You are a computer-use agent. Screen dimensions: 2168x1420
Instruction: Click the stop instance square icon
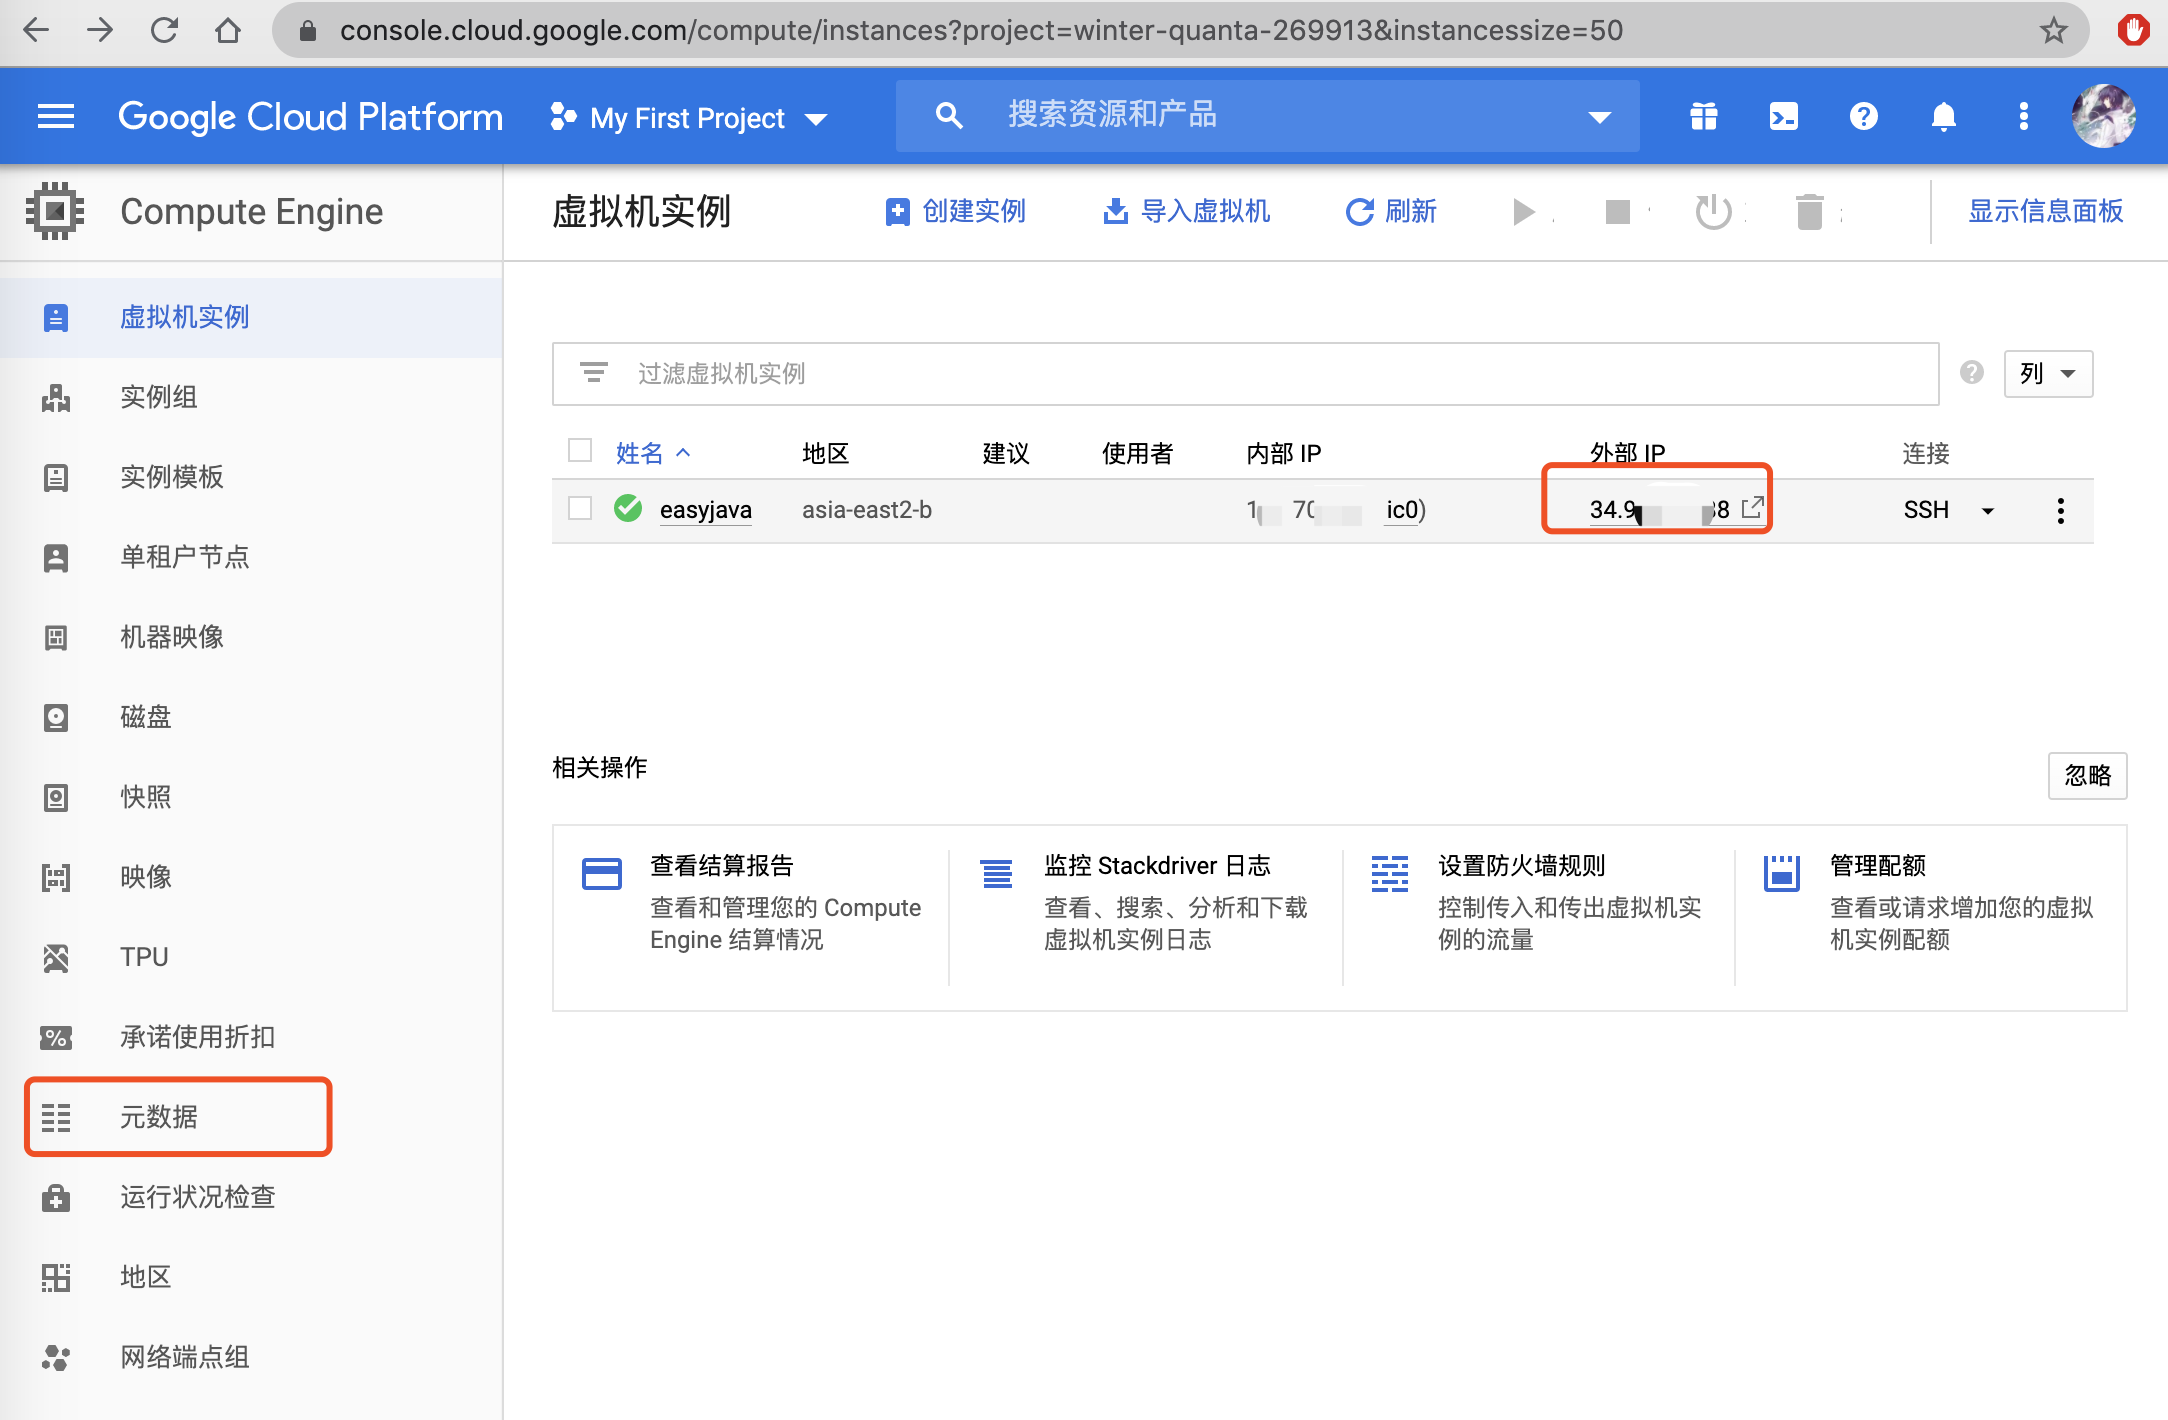pos(1617,212)
